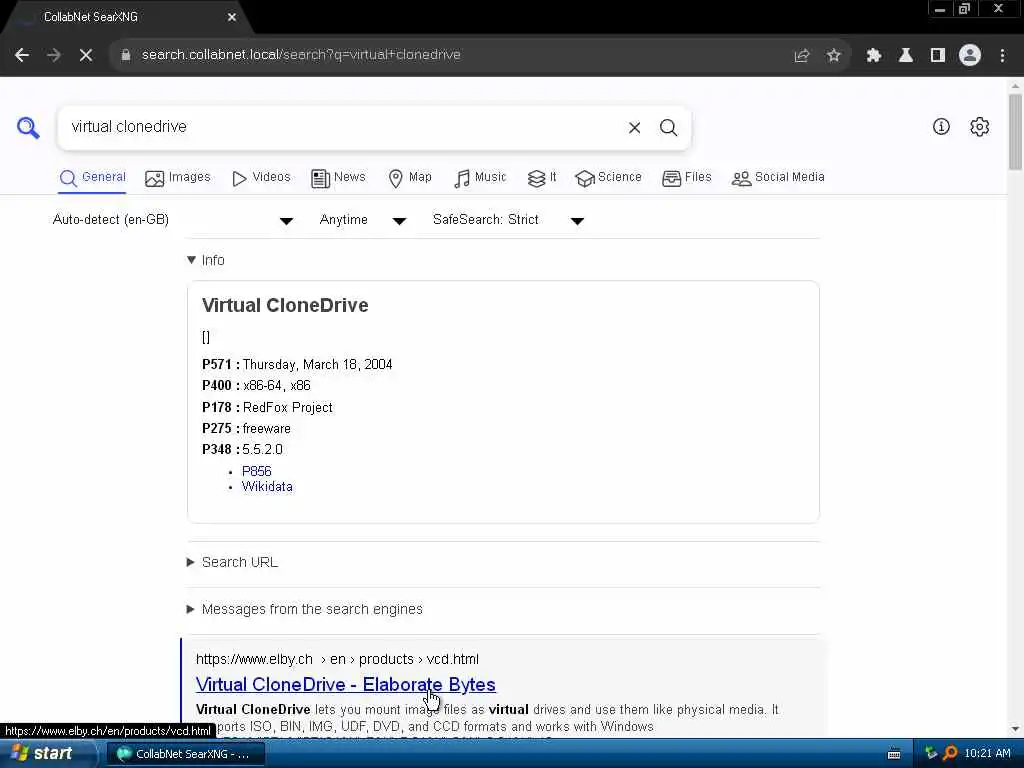Screen dimensions: 1024x768
Task: Open the Wikidata link
Action: pyautogui.click(x=267, y=487)
